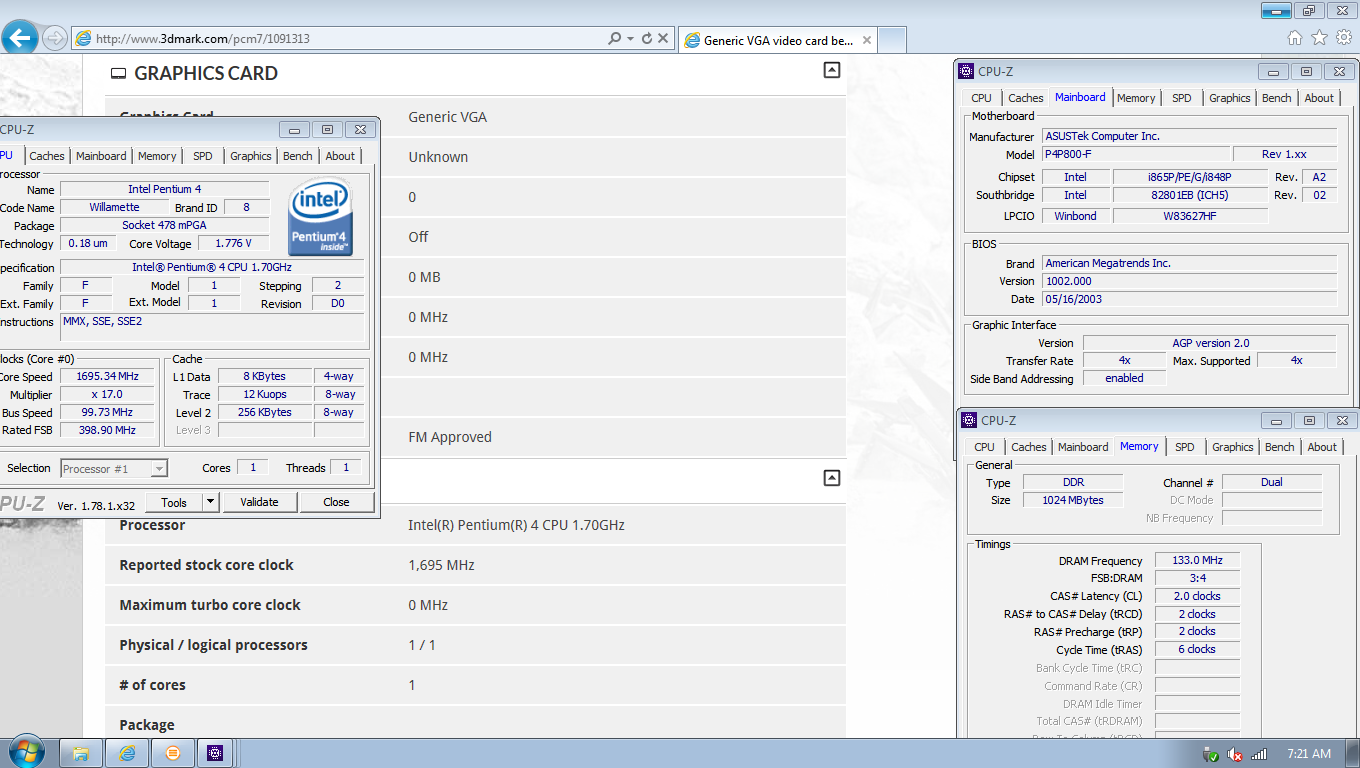The image size is (1360, 768).
Task: Refresh the 3dmark page
Action: (646, 39)
